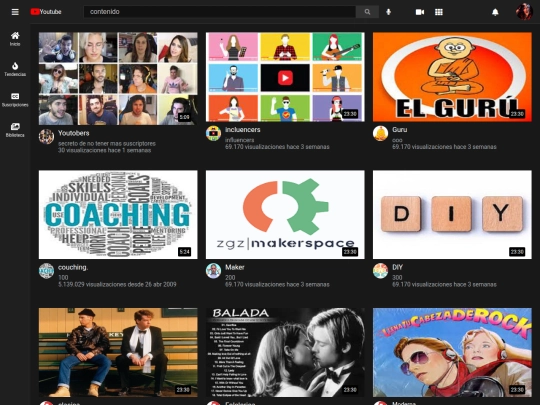
Task: Click the '200' text under Maker
Action: point(230,278)
